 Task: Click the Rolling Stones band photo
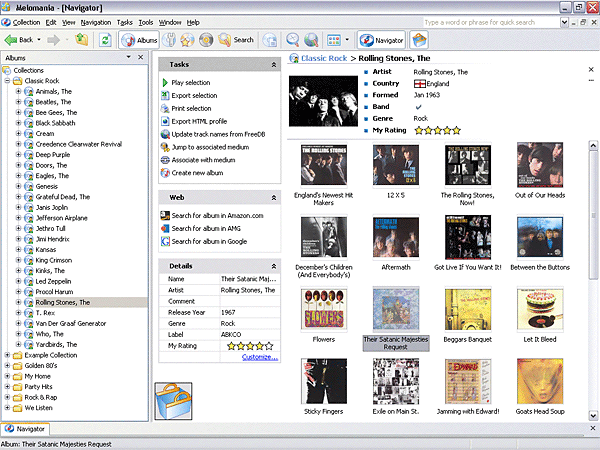click(323, 101)
